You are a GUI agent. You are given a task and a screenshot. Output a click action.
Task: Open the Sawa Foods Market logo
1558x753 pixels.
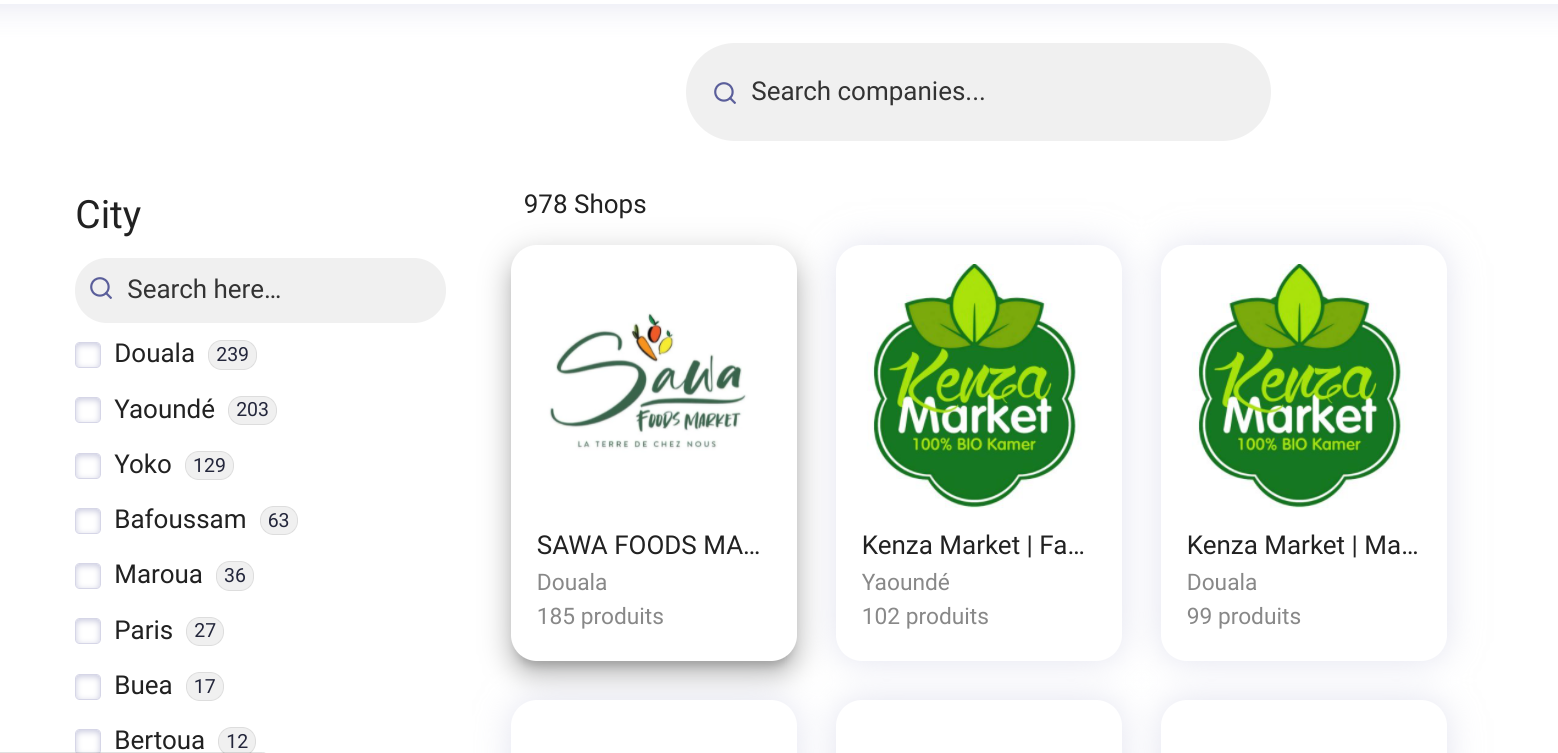[x=648, y=382]
